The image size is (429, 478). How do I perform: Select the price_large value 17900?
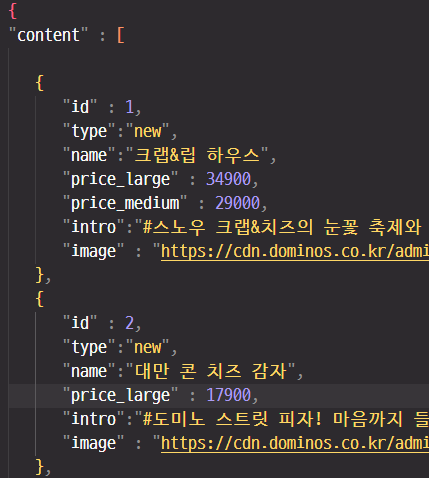point(228,395)
